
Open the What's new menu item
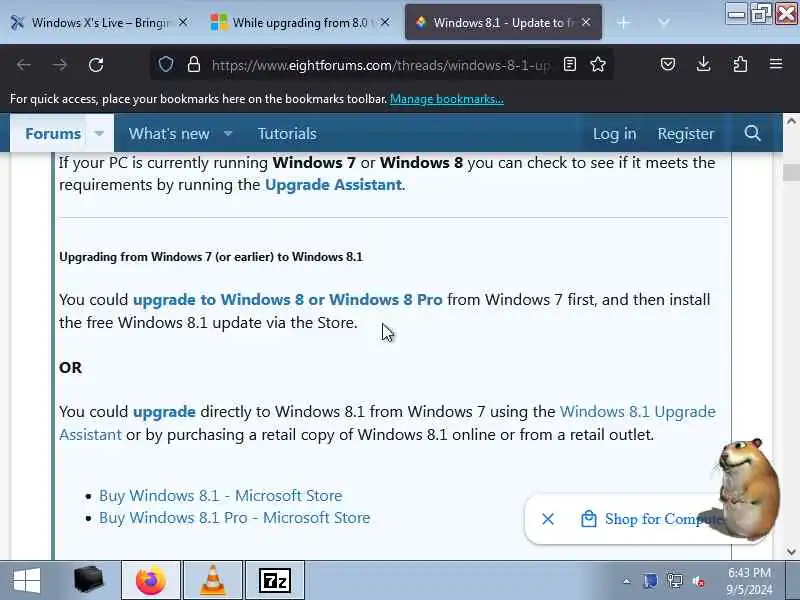[169, 134]
